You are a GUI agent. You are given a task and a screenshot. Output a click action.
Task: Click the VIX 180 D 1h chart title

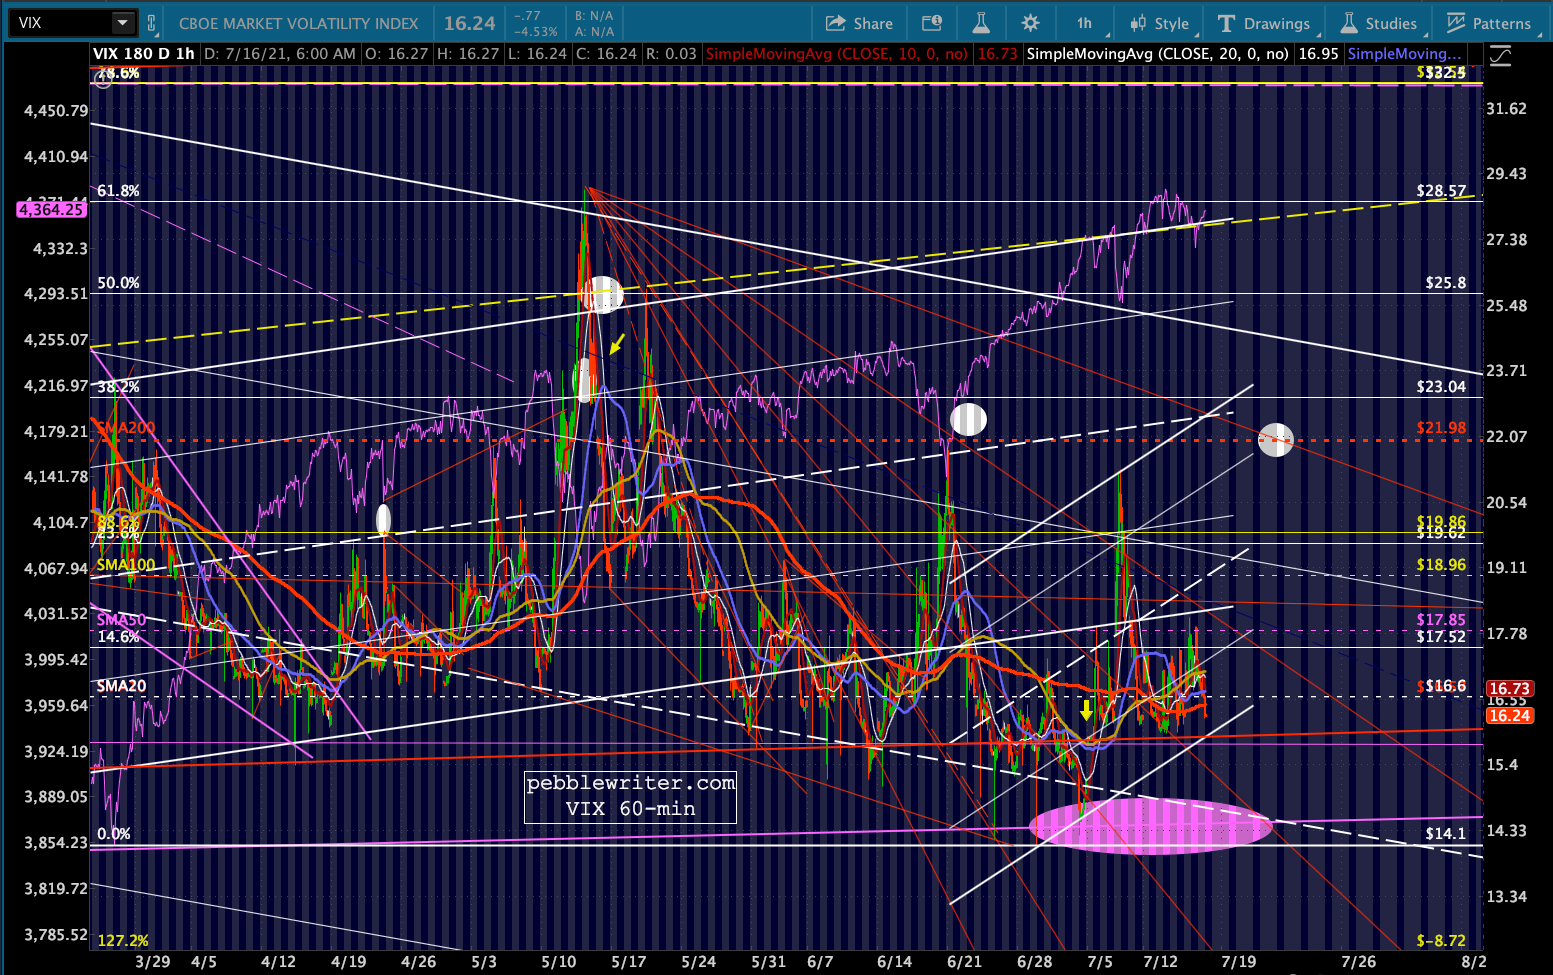[144, 54]
